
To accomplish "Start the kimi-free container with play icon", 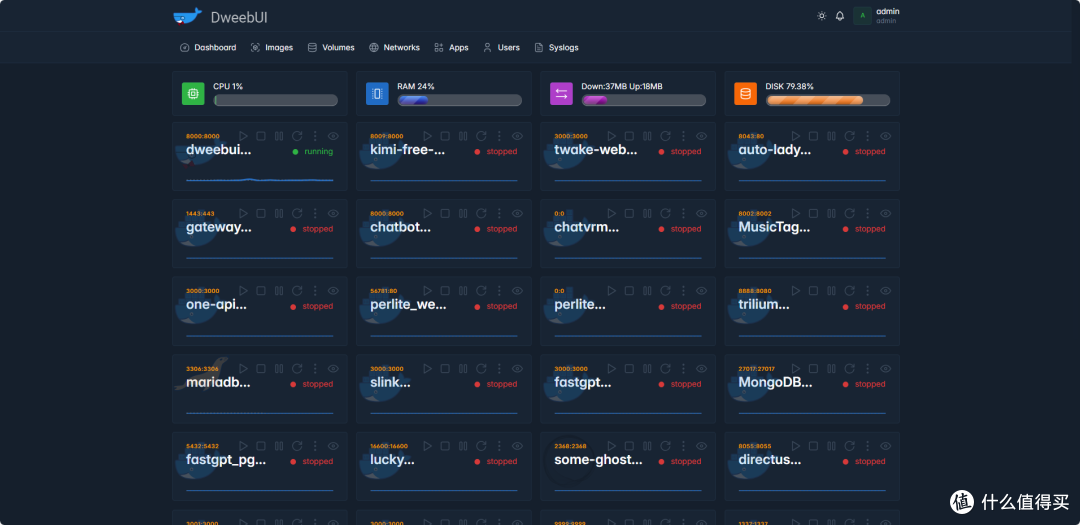I will click(x=427, y=136).
